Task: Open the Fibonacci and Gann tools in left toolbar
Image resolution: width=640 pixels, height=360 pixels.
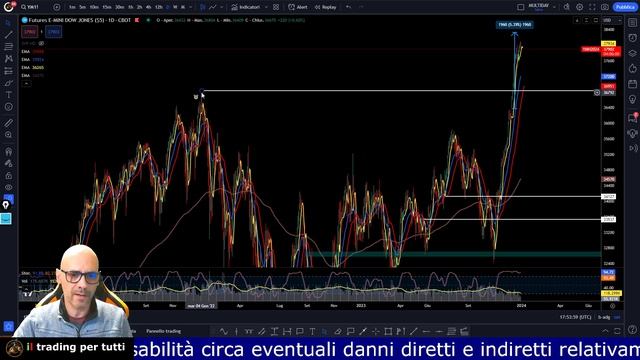Action: click(9, 47)
